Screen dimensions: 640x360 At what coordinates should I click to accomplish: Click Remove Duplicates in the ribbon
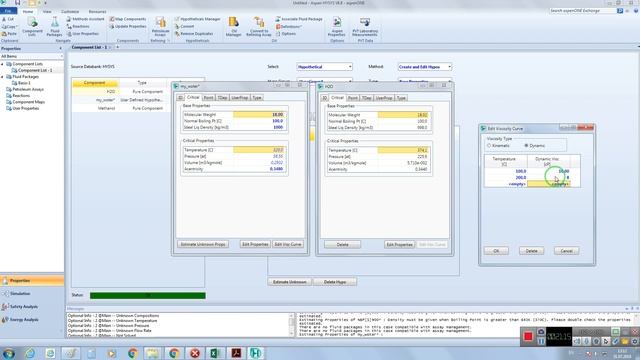[x=194, y=34]
